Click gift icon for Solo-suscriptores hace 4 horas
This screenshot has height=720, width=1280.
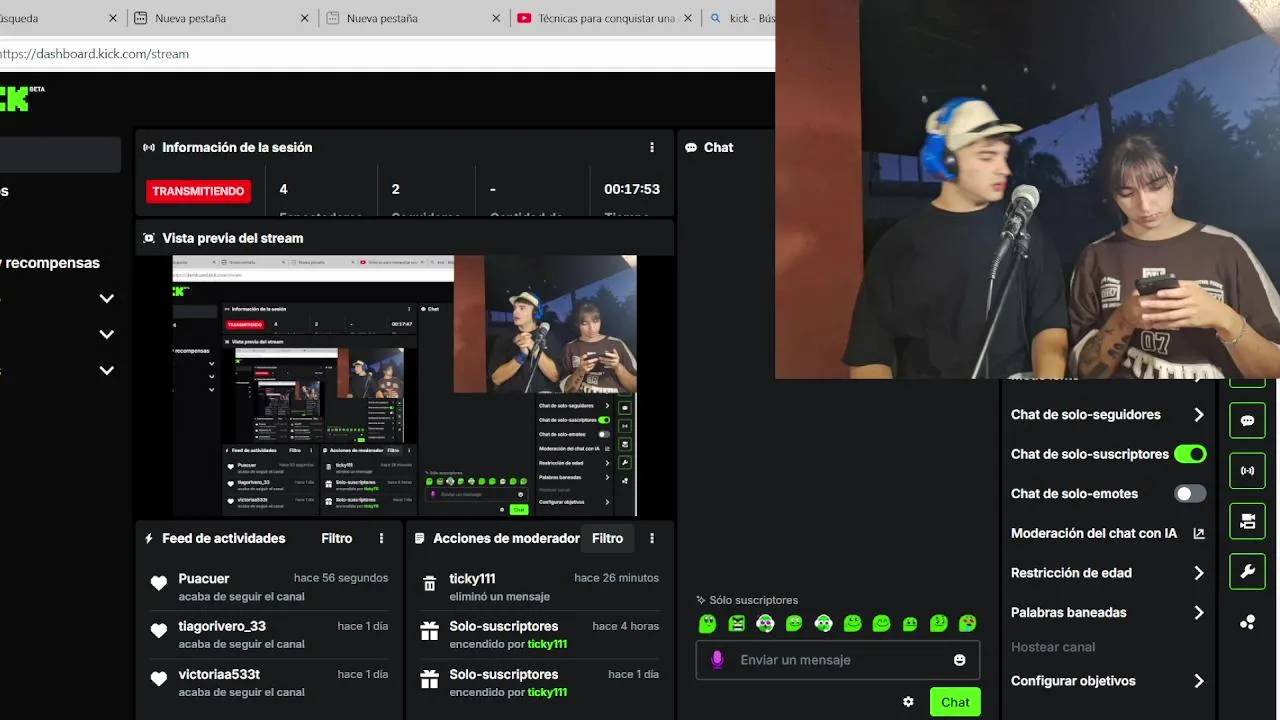click(x=429, y=631)
